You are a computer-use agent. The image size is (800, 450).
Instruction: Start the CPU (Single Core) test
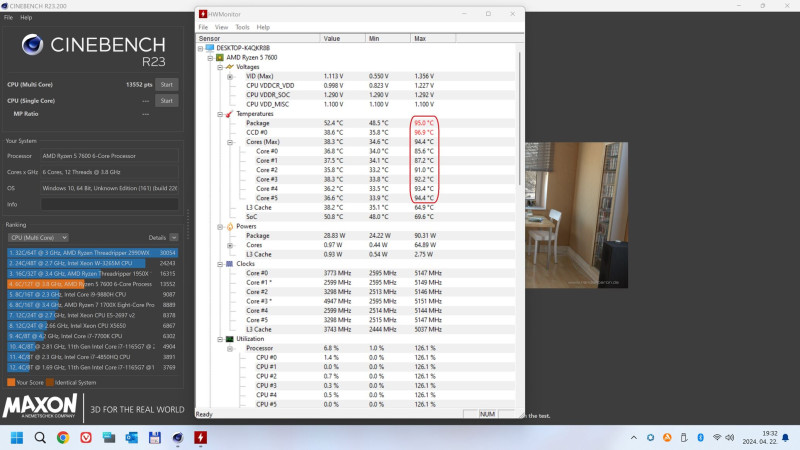click(167, 101)
